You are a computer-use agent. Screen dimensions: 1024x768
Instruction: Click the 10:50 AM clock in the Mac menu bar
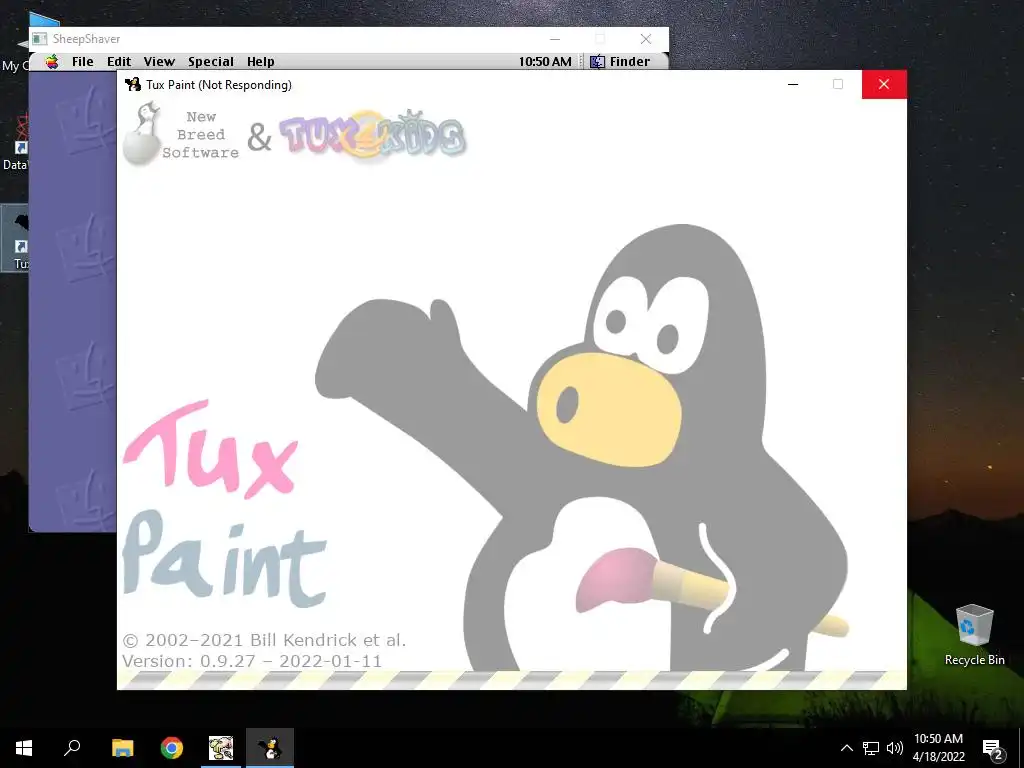point(545,61)
